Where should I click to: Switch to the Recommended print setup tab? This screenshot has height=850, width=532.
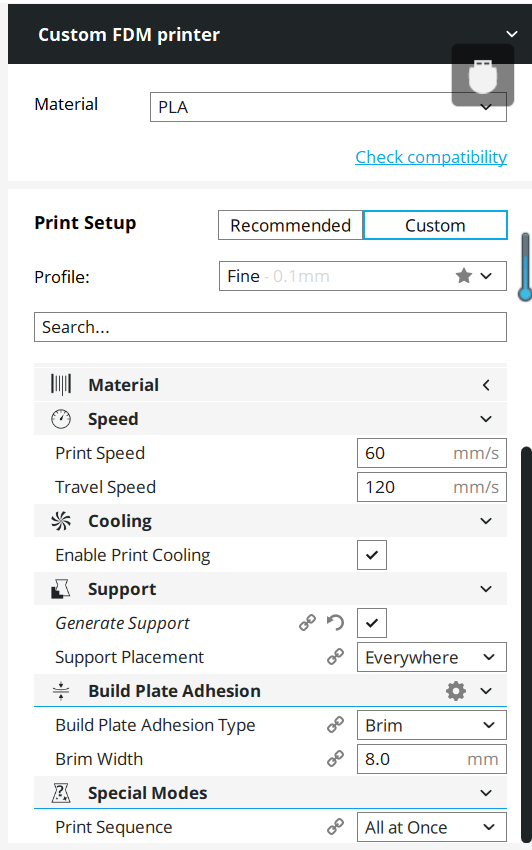(290, 225)
